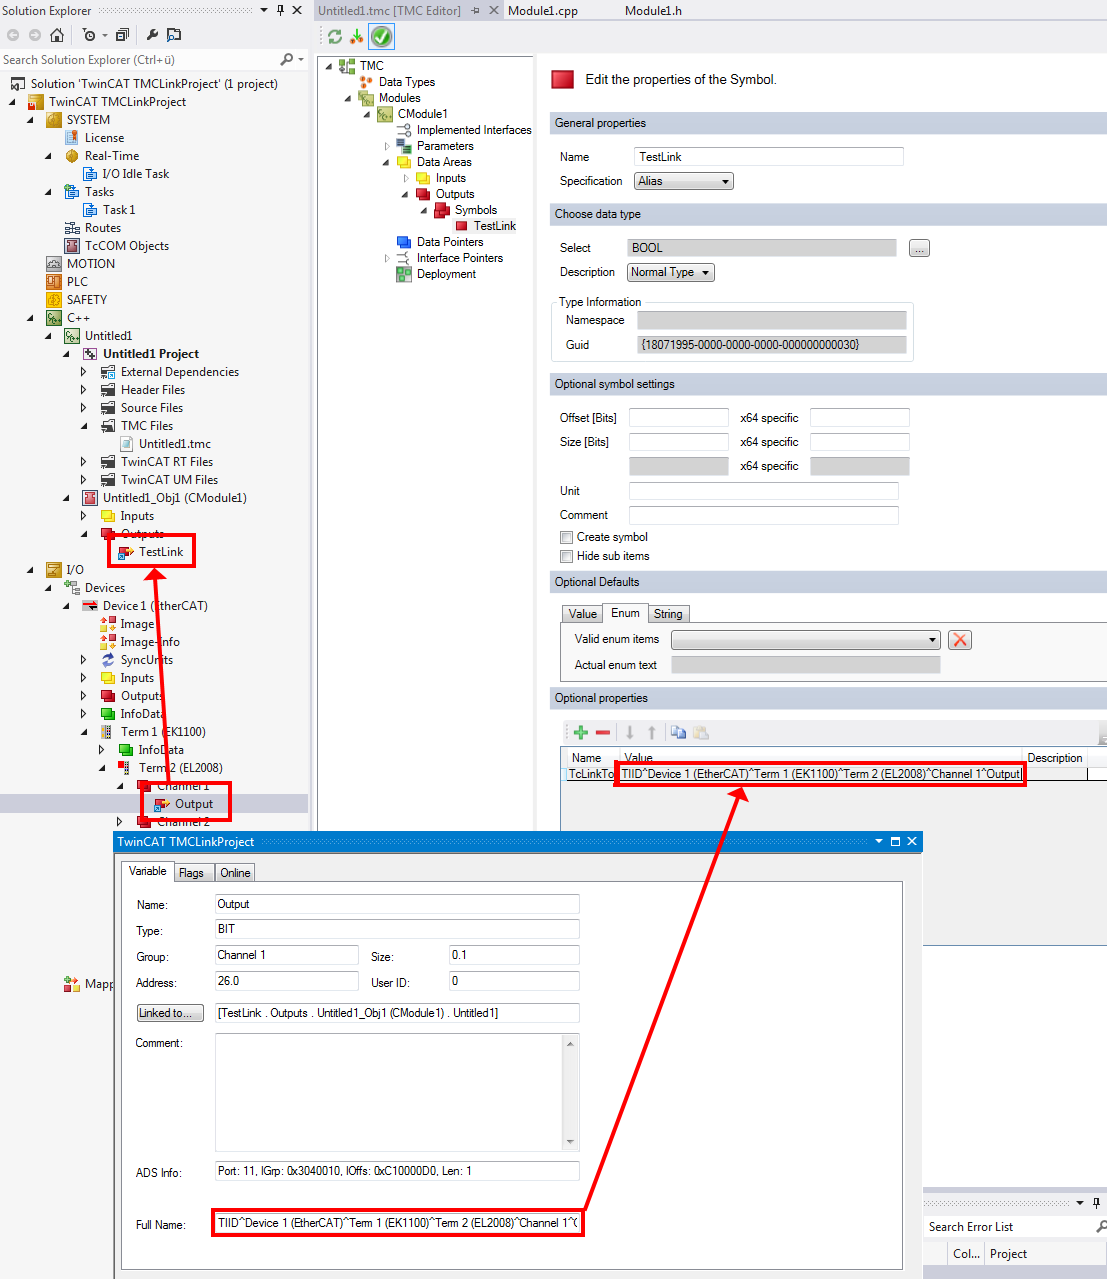Click the symbol Comment input field
Image resolution: width=1107 pixels, height=1279 pixels.
click(764, 515)
